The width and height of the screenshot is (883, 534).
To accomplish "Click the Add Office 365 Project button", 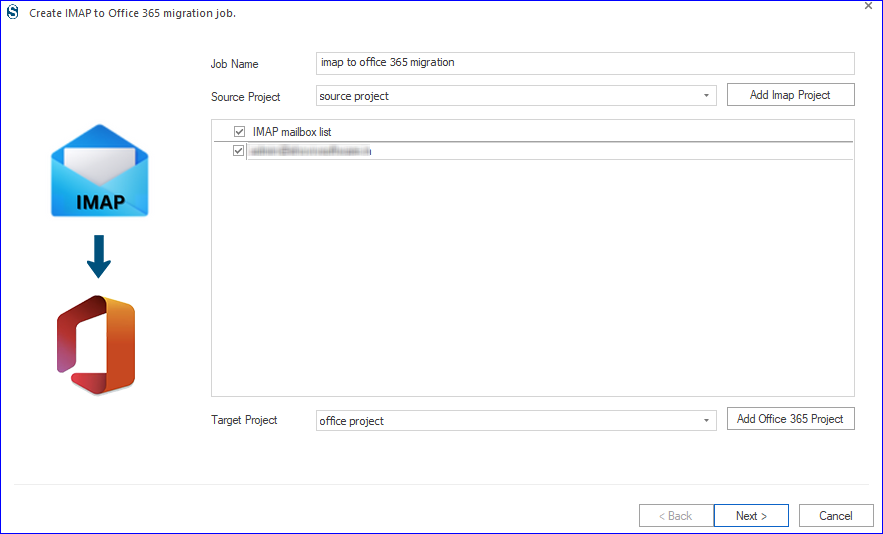I will [791, 419].
